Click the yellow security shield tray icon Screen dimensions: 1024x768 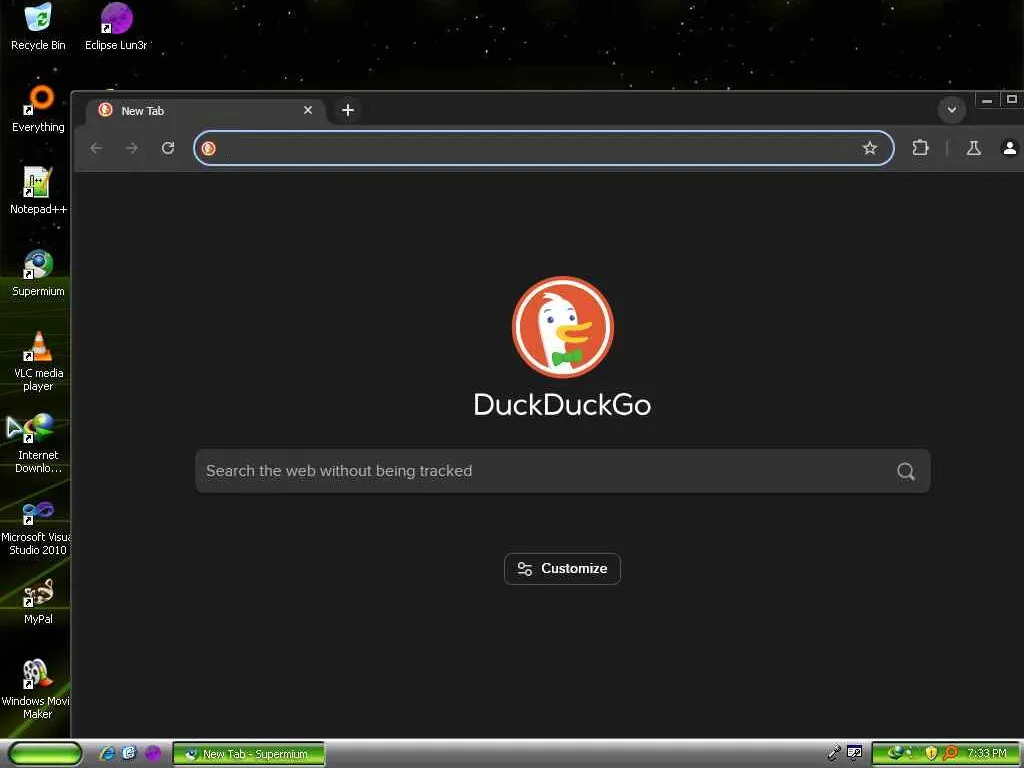931,754
